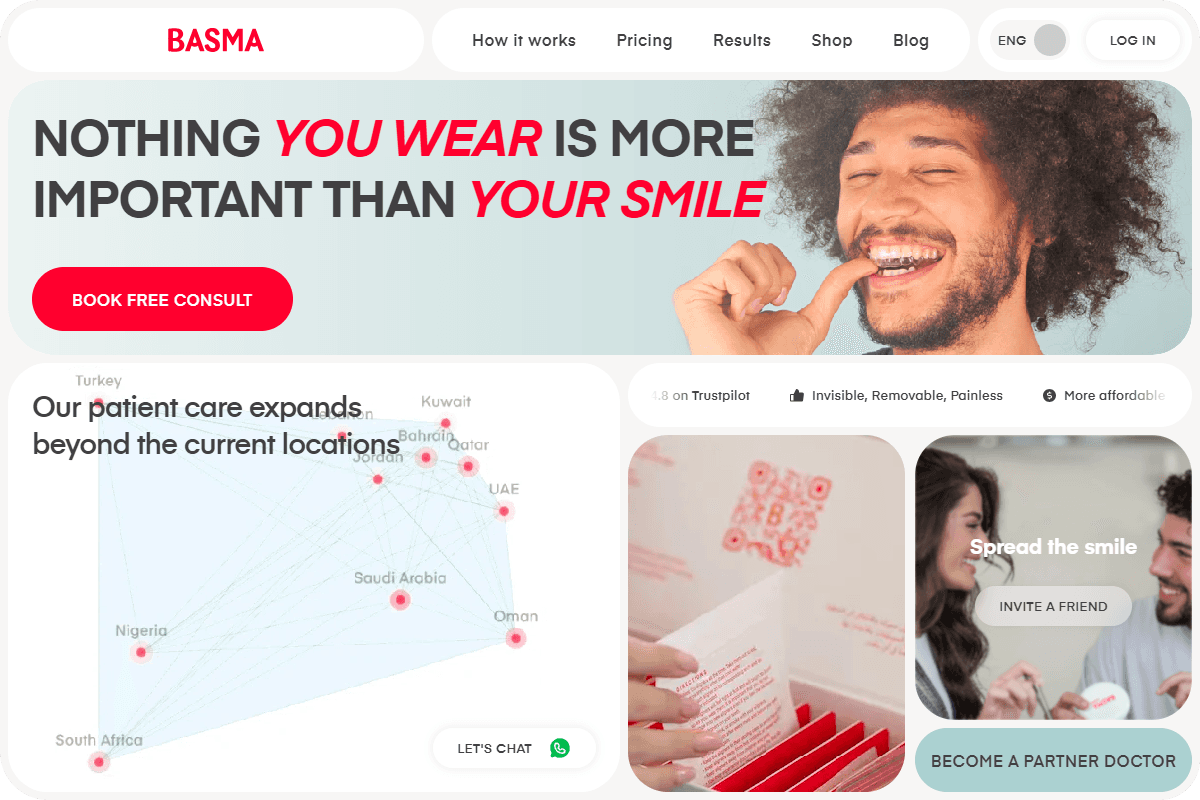Screen dimensions: 1200x800
Task: Open the How it works menu item
Action: (524, 40)
